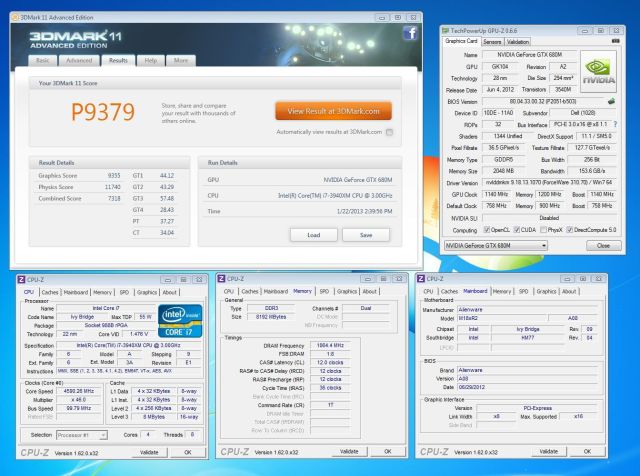The width and height of the screenshot is (640, 476).
Task: Click the GPU Clock 1140 MHz value
Action: click(496, 194)
